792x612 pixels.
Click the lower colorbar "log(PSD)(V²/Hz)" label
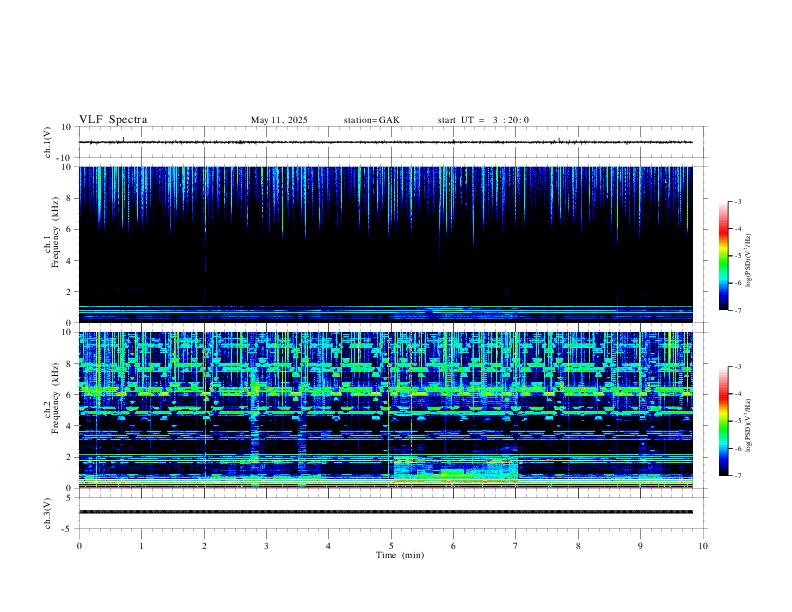coord(748,426)
